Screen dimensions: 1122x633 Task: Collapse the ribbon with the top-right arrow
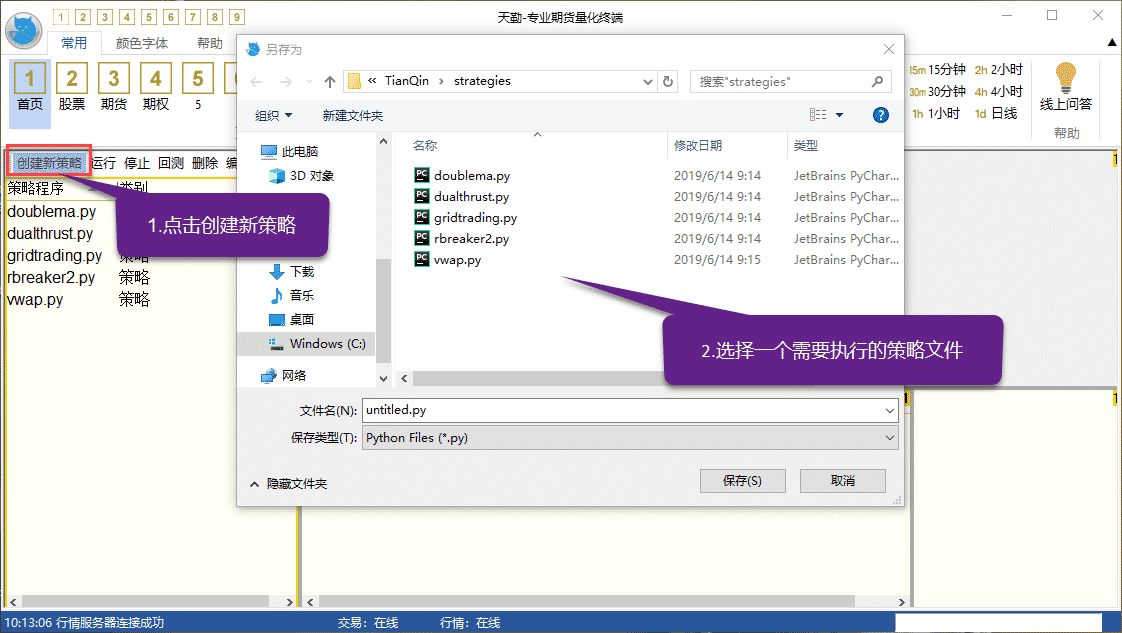click(x=1110, y=42)
